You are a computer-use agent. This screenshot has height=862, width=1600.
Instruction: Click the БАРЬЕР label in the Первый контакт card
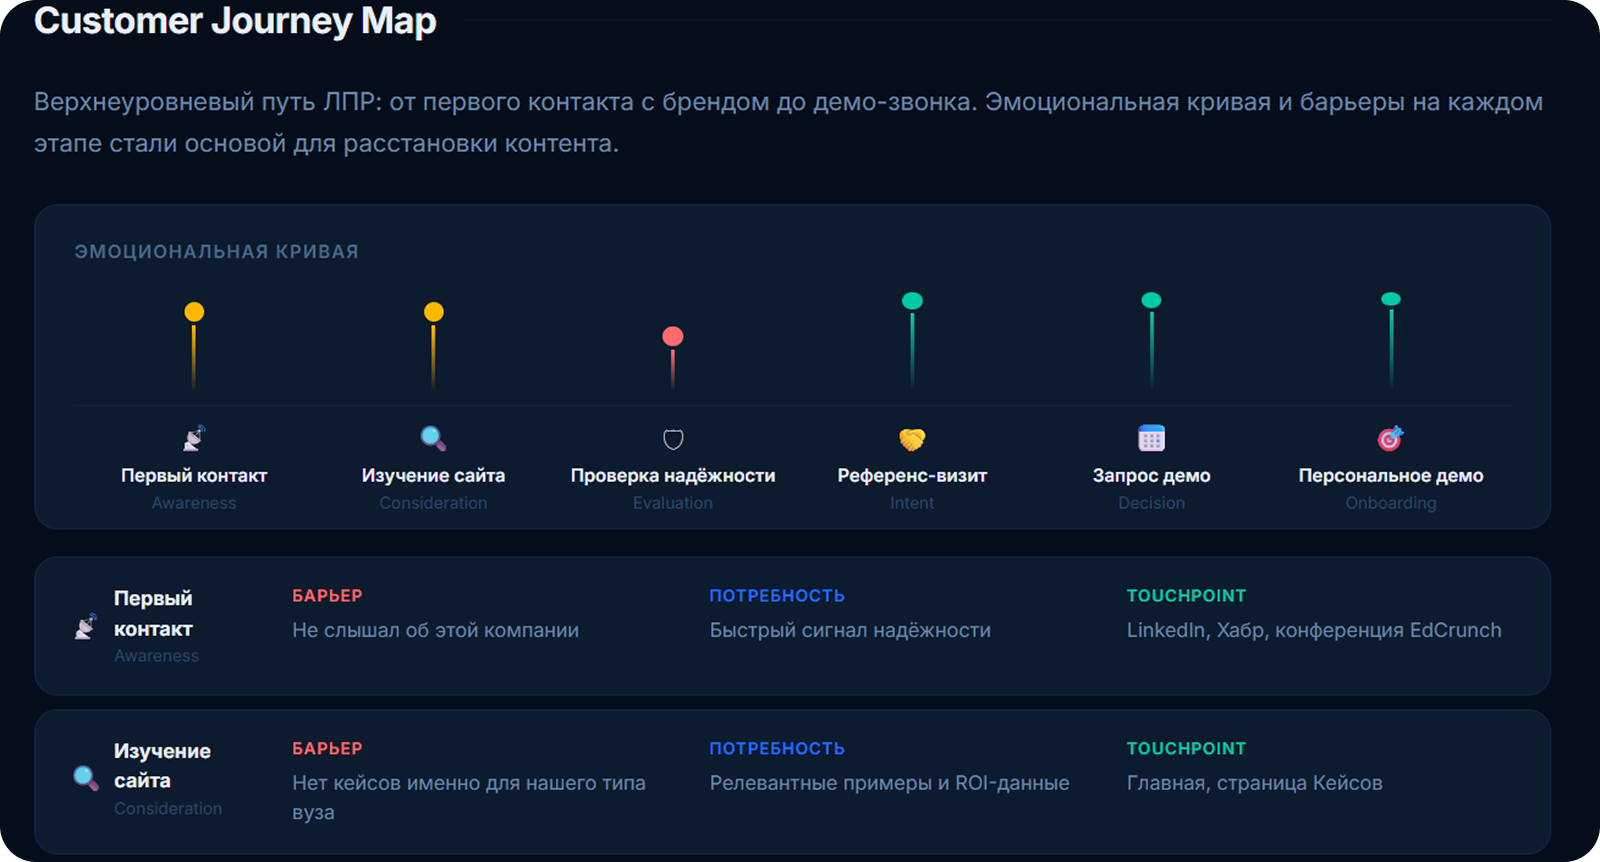pyautogui.click(x=327, y=596)
